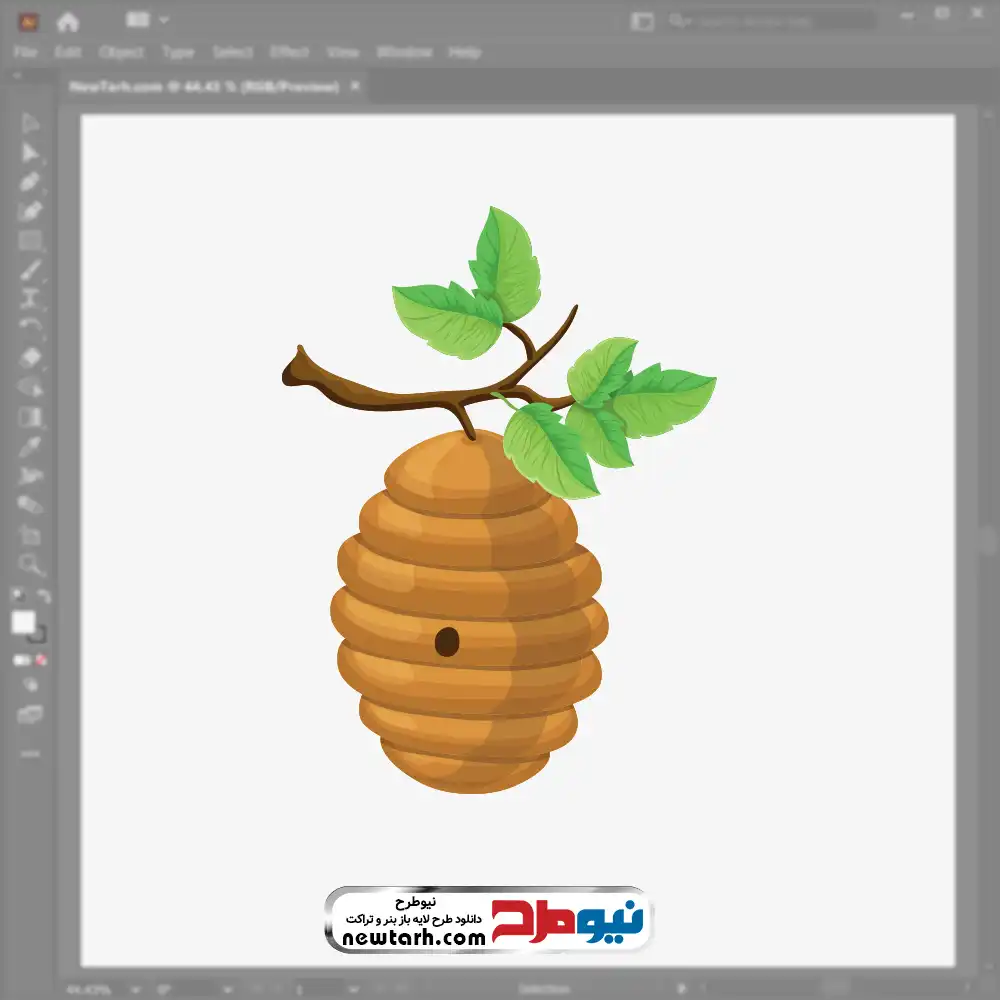
Task: Select the Selection tool arrow
Action: pyautogui.click(x=30, y=123)
